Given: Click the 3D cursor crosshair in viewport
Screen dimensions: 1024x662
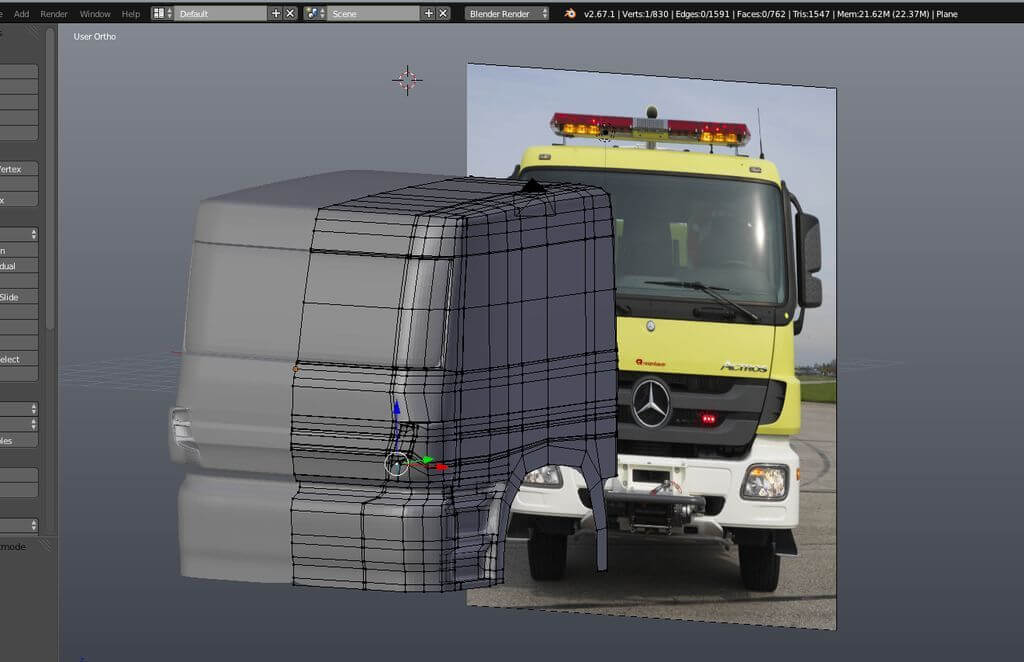Looking at the screenshot, I should pos(407,81).
